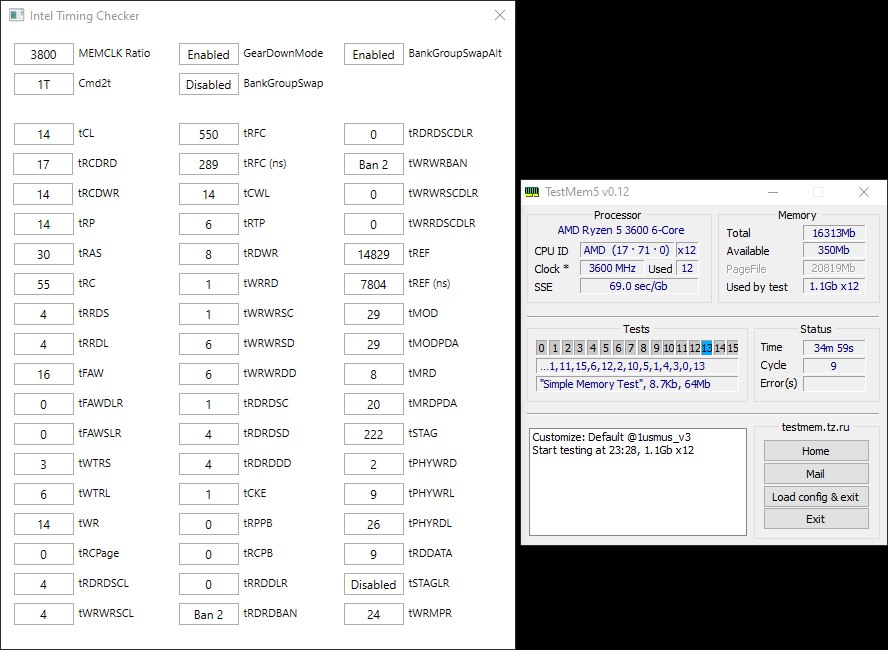
Task: Click the tWRRD value field
Action: coord(208,284)
